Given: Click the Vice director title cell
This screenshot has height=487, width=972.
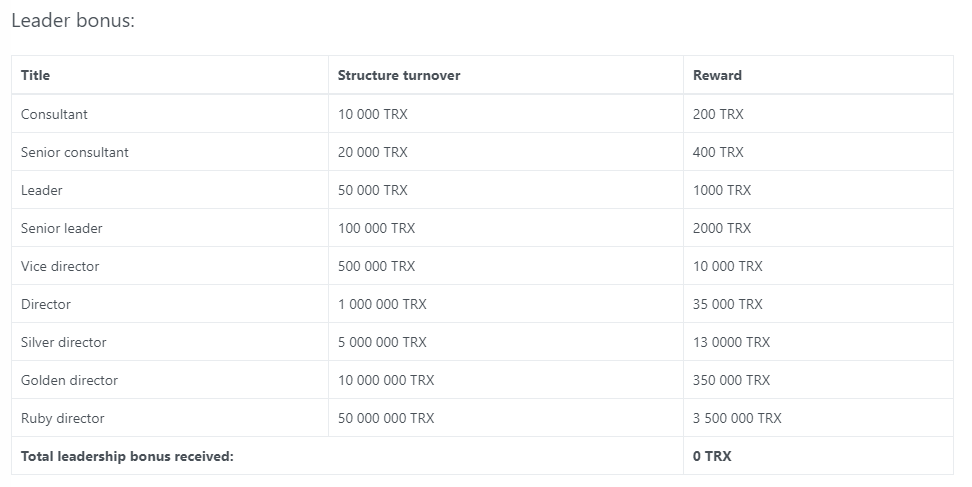Looking at the screenshot, I should click(60, 266).
